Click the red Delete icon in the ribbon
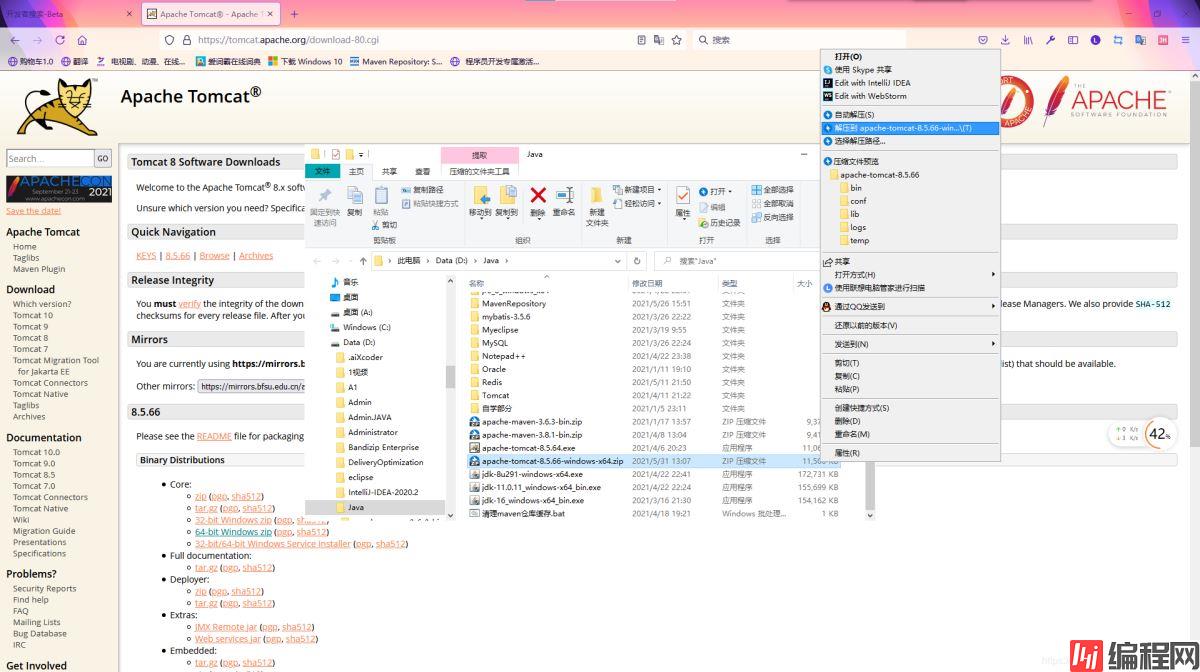The height and width of the screenshot is (672, 1200). (x=537, y=196)
